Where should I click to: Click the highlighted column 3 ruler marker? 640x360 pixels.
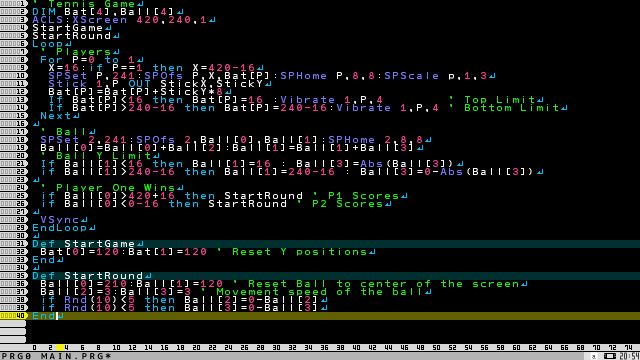[x=60, y=348]
